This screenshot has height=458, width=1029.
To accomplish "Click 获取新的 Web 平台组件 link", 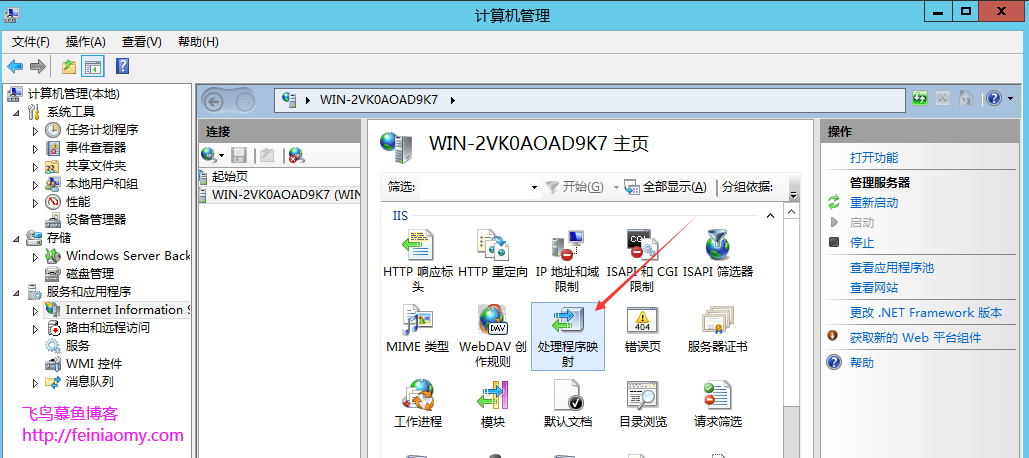I will tap(915, 337).
